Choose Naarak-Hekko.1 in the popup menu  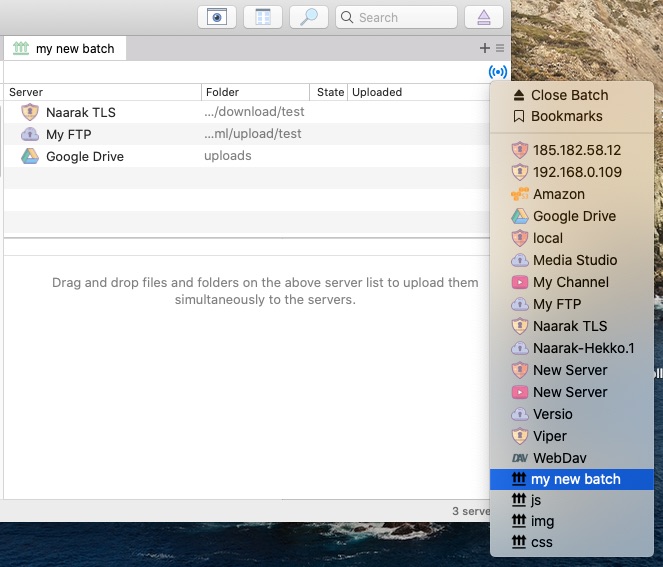[572, 348]
